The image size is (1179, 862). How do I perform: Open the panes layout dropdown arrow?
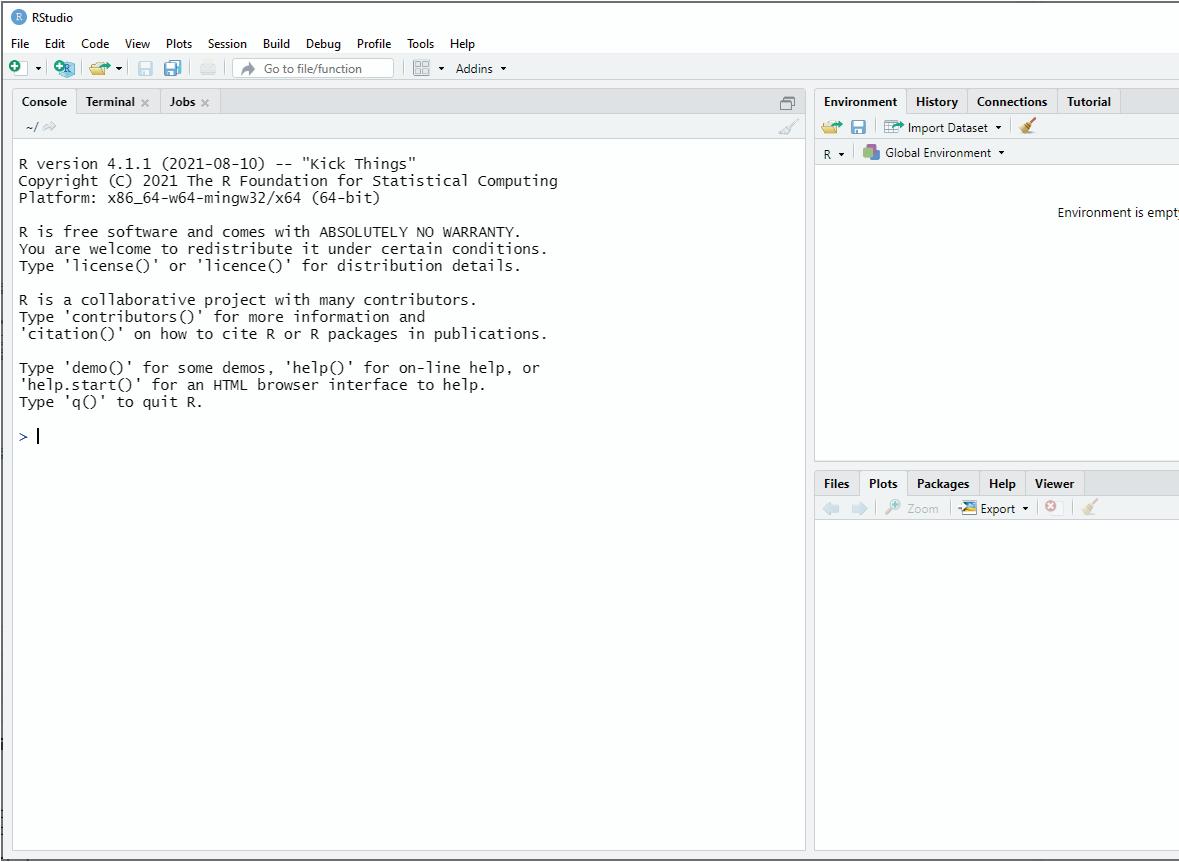(x=441, y=68)
